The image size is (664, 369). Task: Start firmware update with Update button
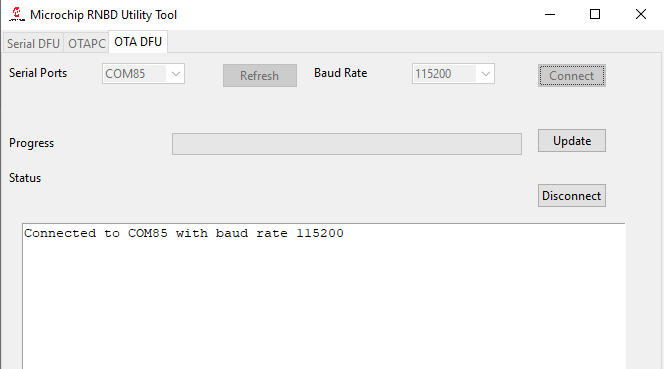pyautogui.click(x=572, y=141)
